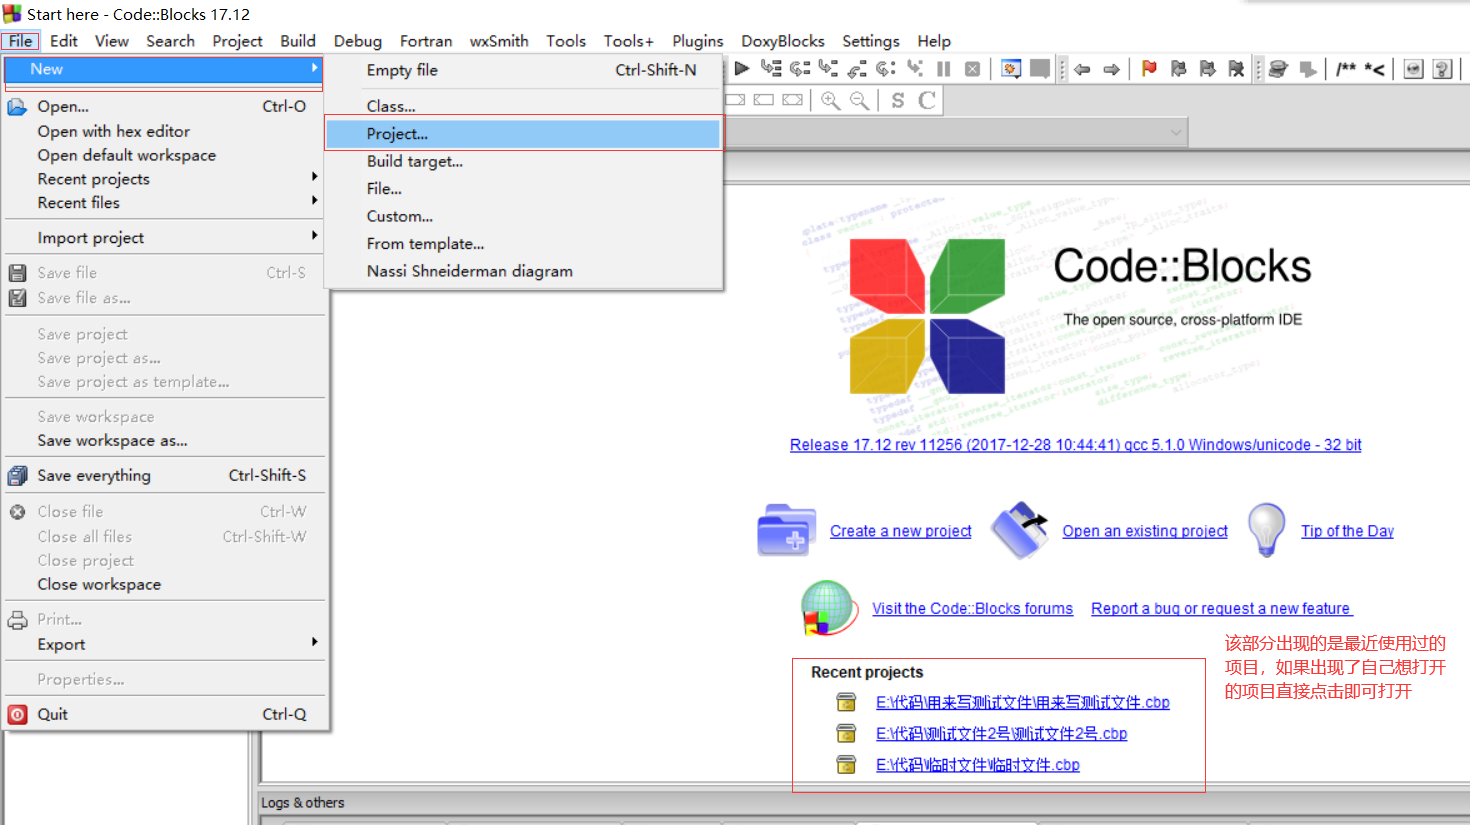
Task: Select Close workspace entry
Action: [x=162, y=585]
